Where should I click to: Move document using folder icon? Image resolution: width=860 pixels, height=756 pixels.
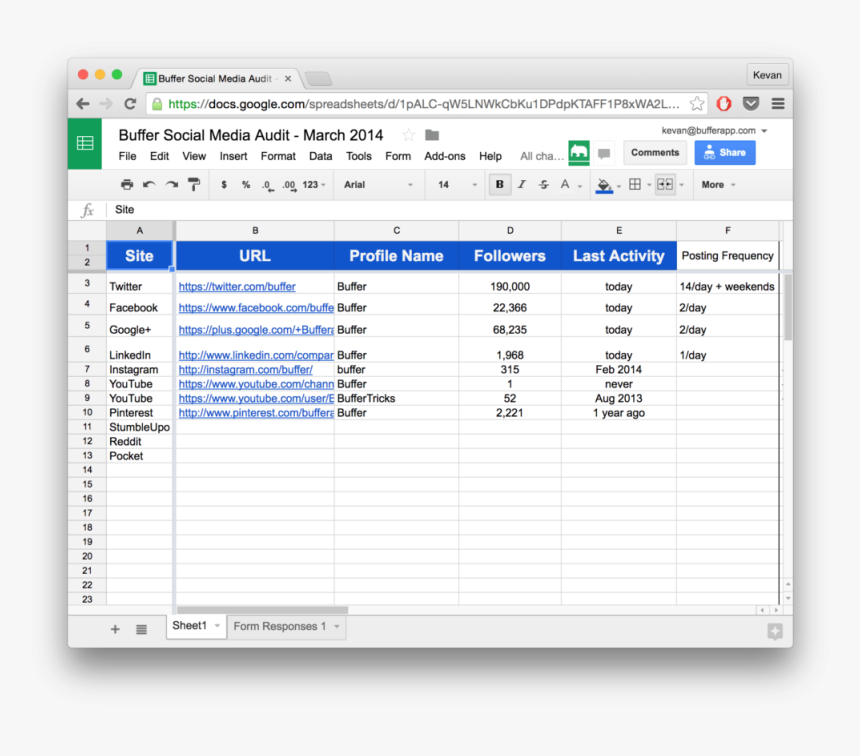[432, 135]
